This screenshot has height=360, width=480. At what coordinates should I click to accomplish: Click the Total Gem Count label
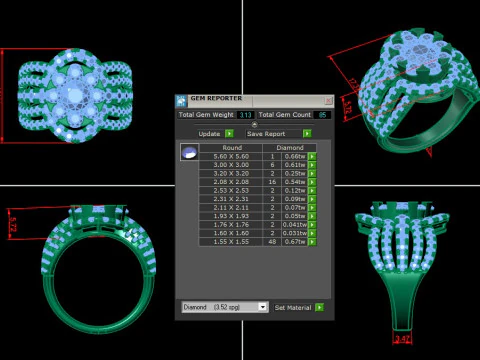pyautogui.click(x=284, y=115)
